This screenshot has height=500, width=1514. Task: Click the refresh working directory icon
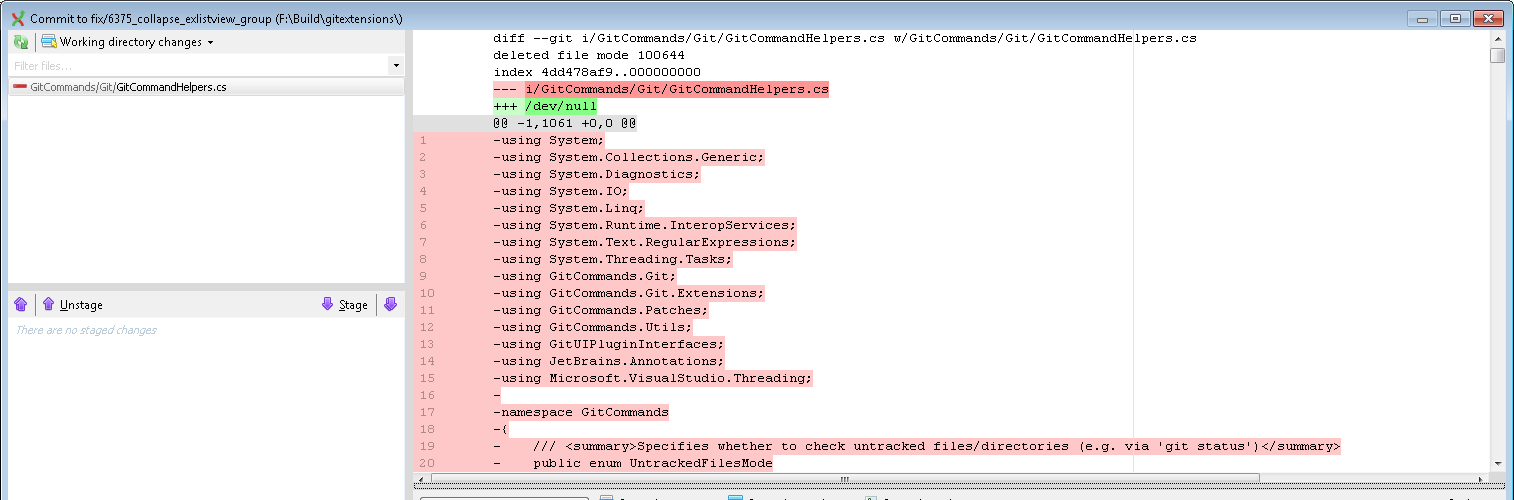coord(21,42)
